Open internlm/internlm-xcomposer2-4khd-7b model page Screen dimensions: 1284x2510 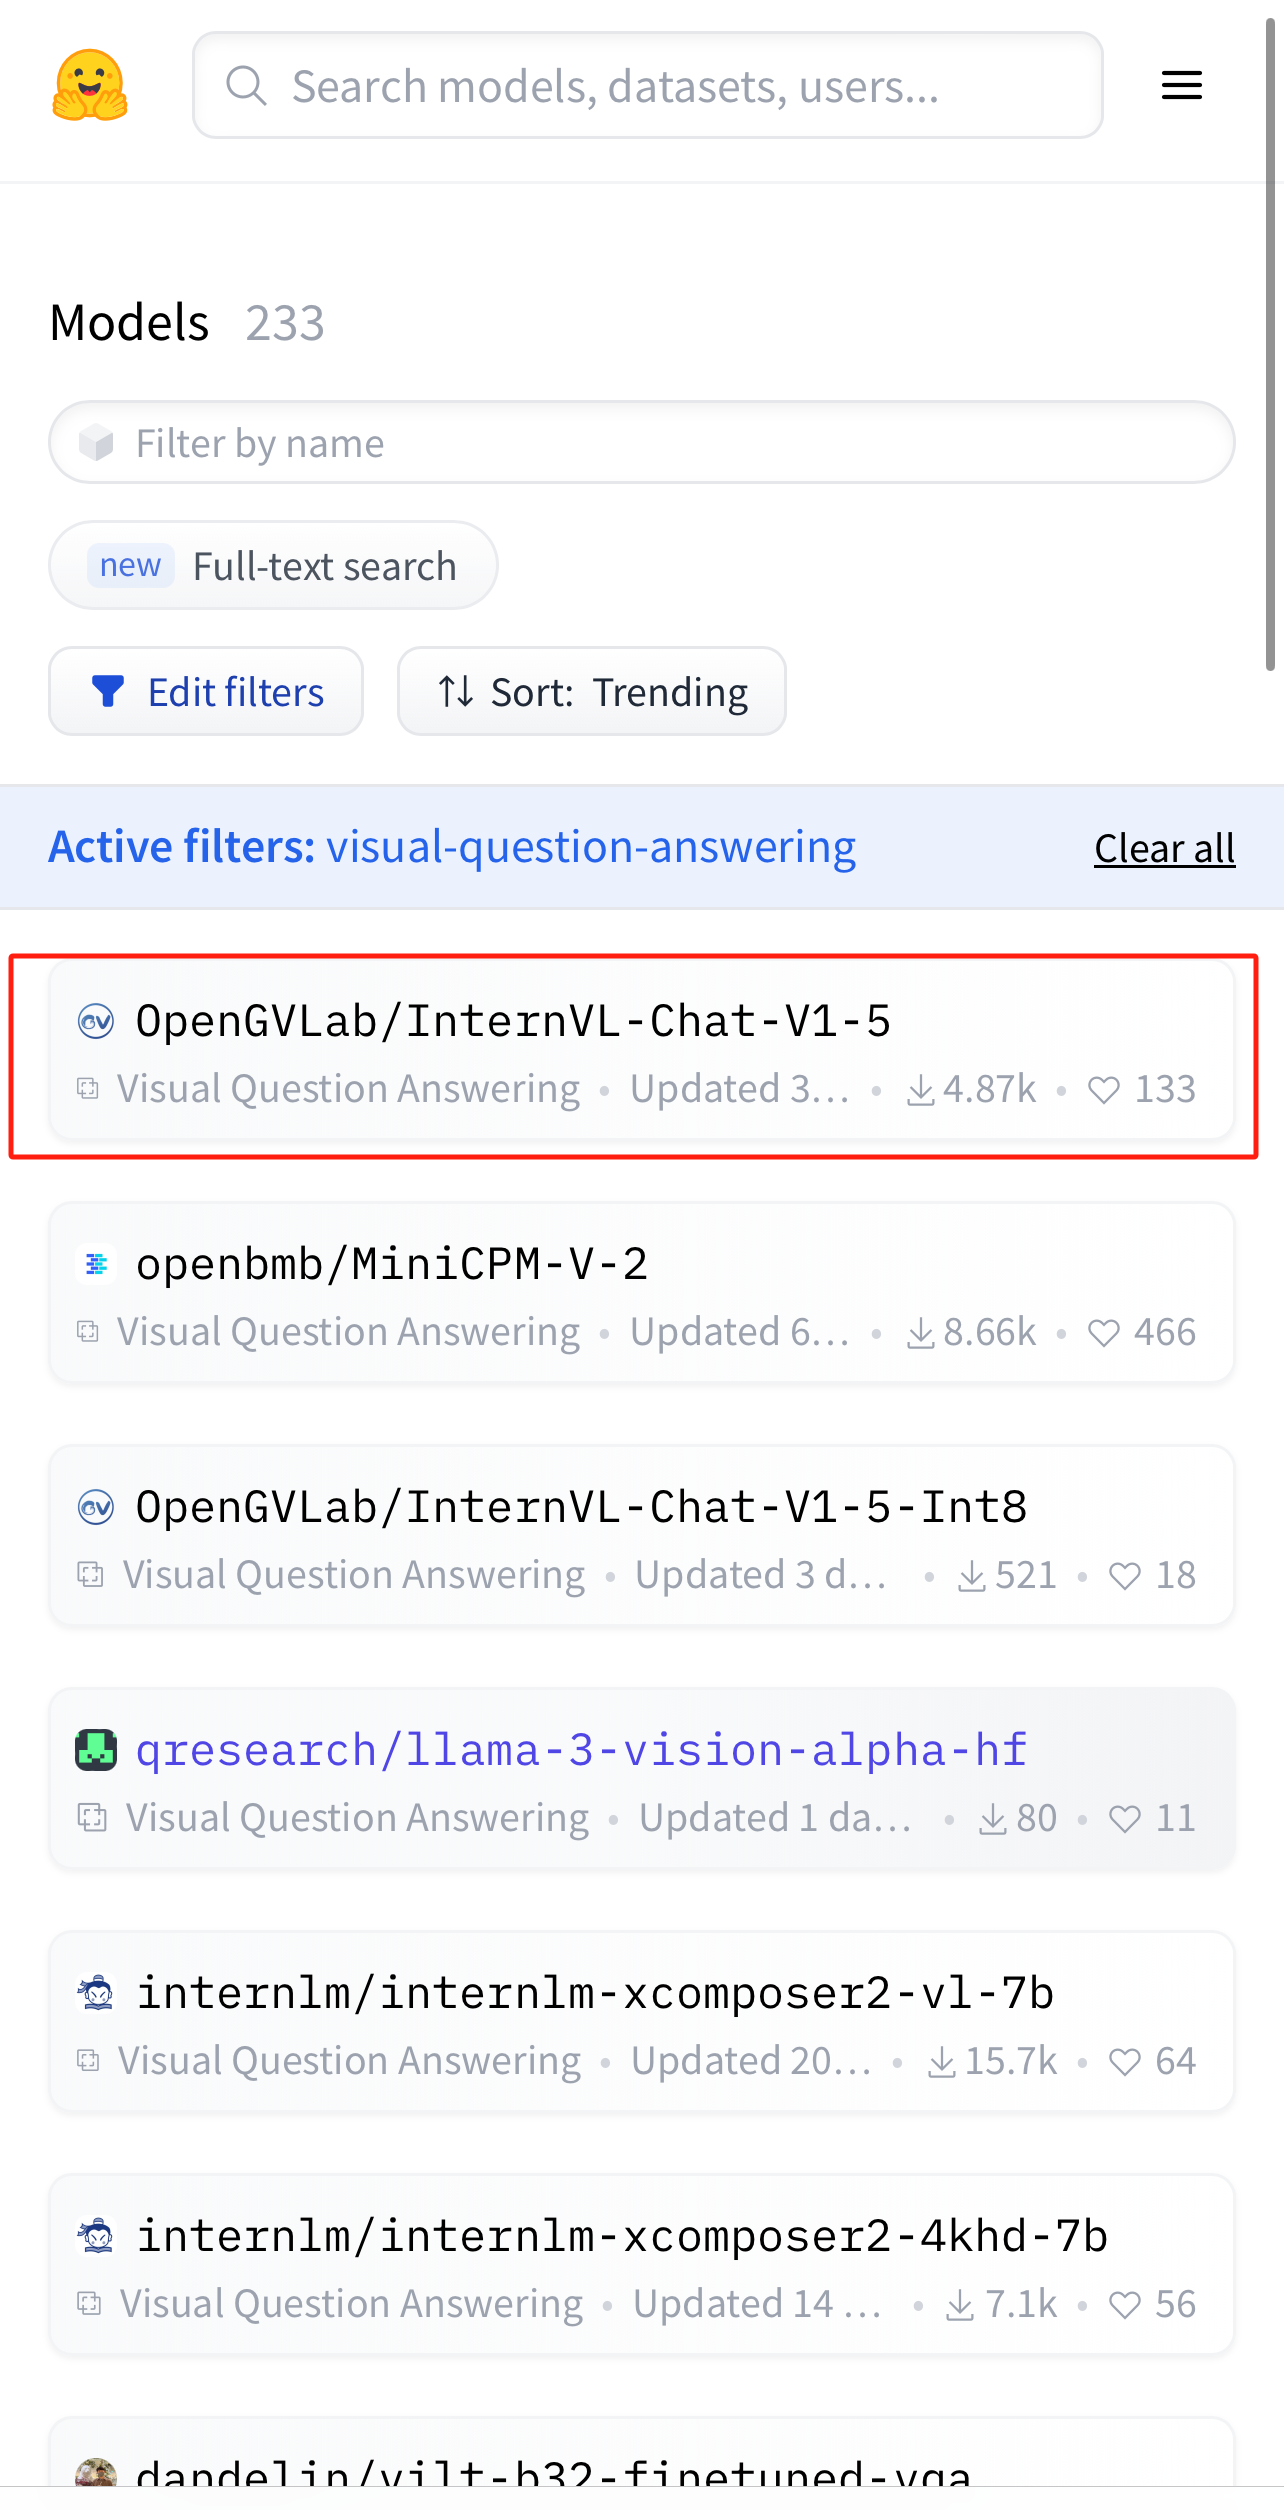pyautogui.click(x=622, y=2236)
